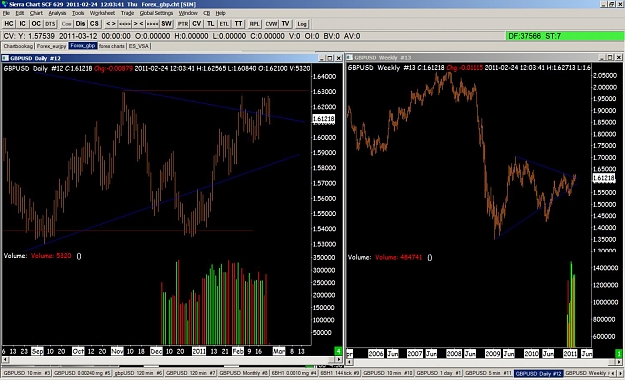Click the CVW toolbar button
Image resolution: width=625 pixels, height=380 pixels.
(x=271, y=24)
